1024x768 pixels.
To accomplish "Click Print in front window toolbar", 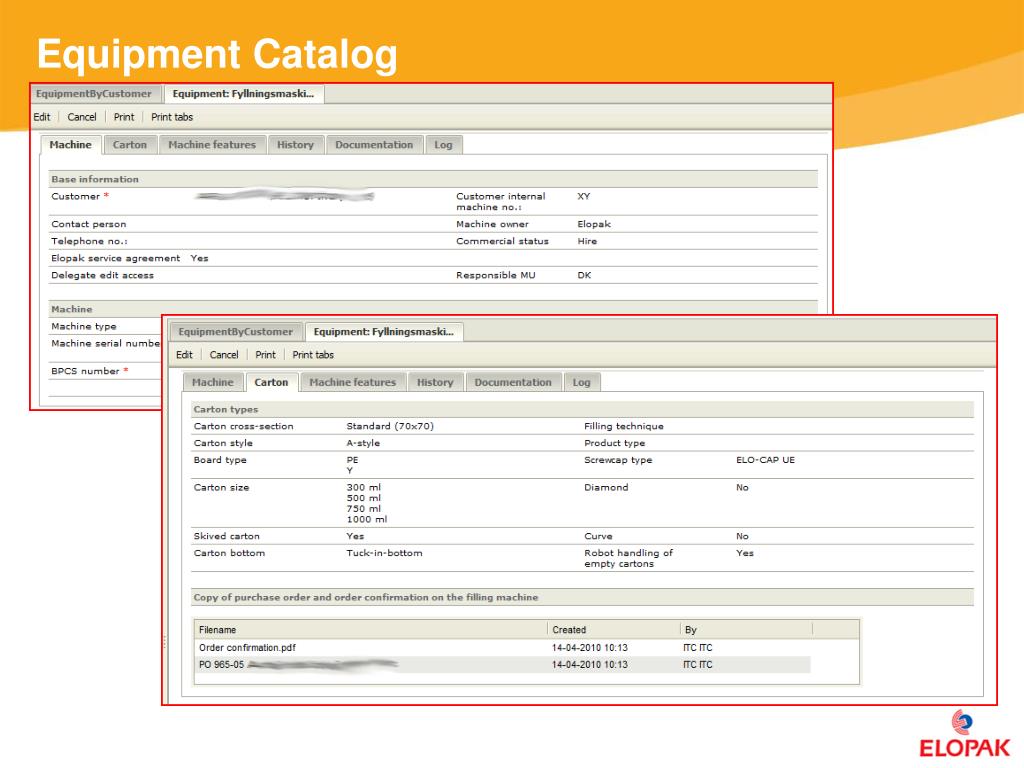I will tap(265, 355).
